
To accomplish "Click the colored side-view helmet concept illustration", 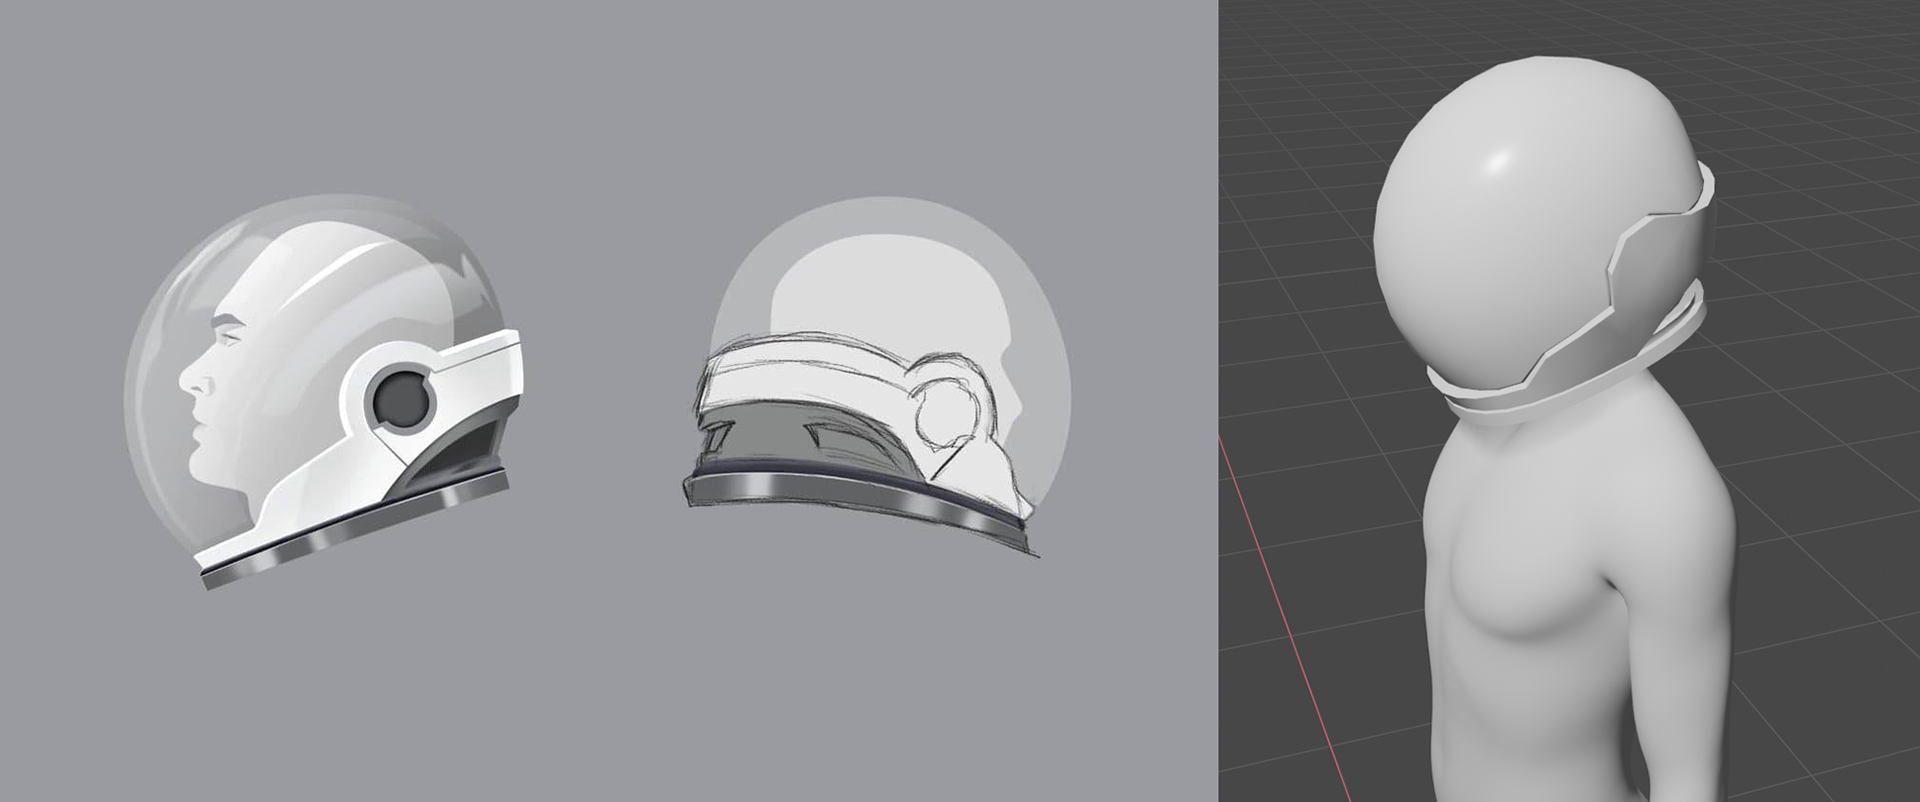I will (324, 391).
